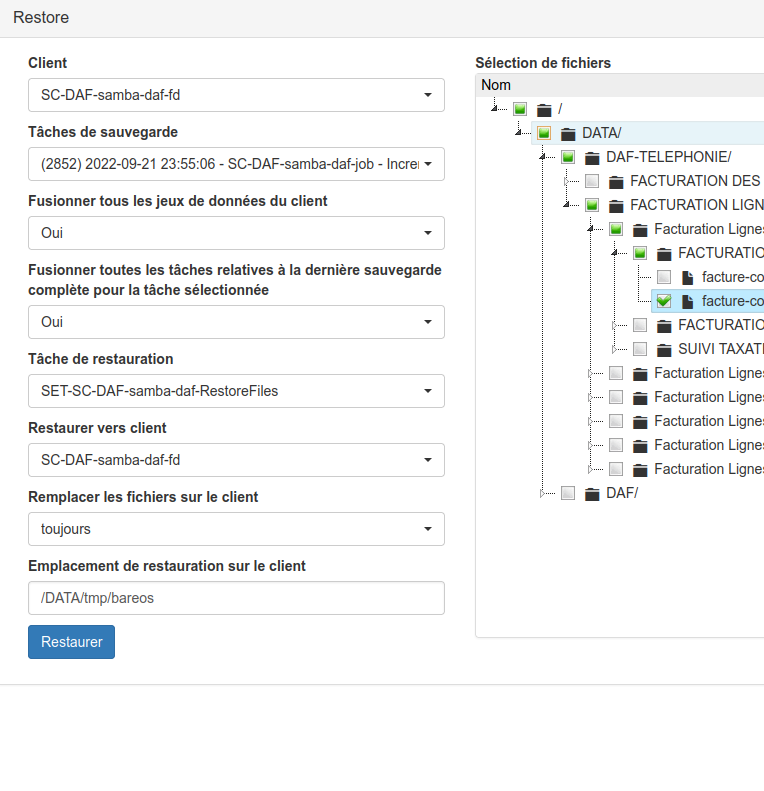
Task: Click the restore location field /DATA/tmp/bareos
Action: coord(236,598)
